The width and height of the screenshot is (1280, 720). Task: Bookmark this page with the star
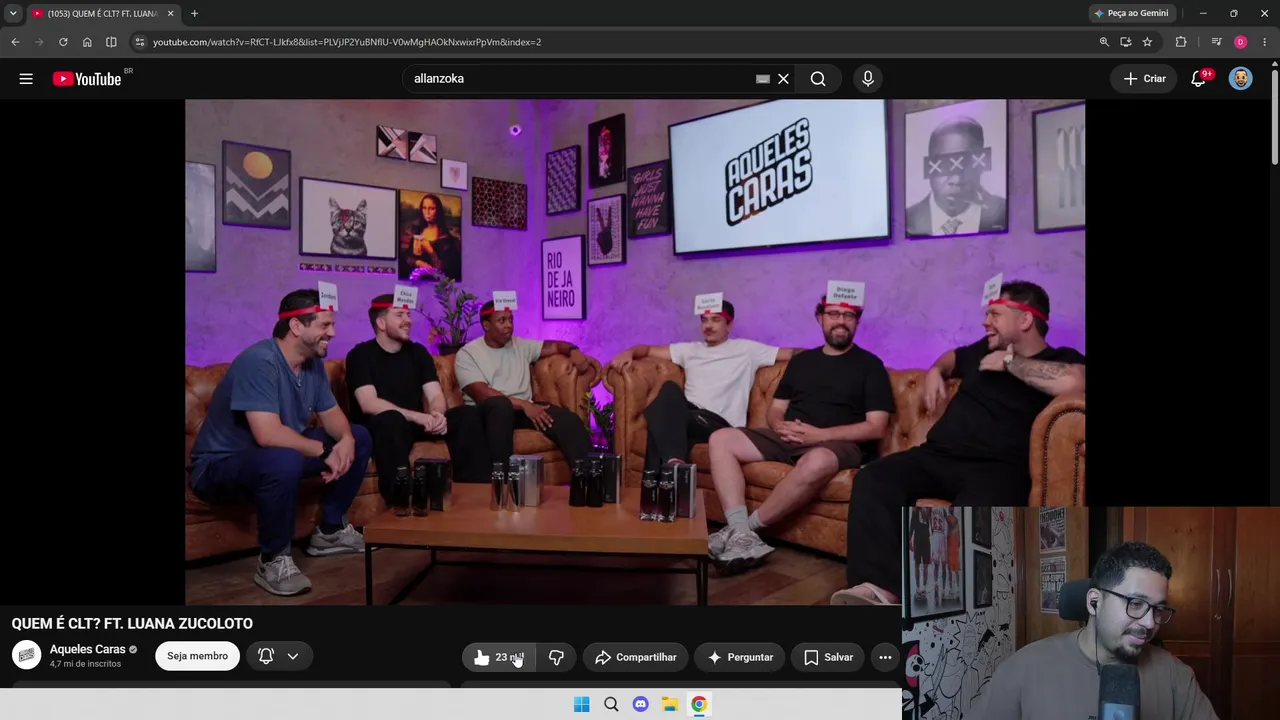[x=1147, y=42]
